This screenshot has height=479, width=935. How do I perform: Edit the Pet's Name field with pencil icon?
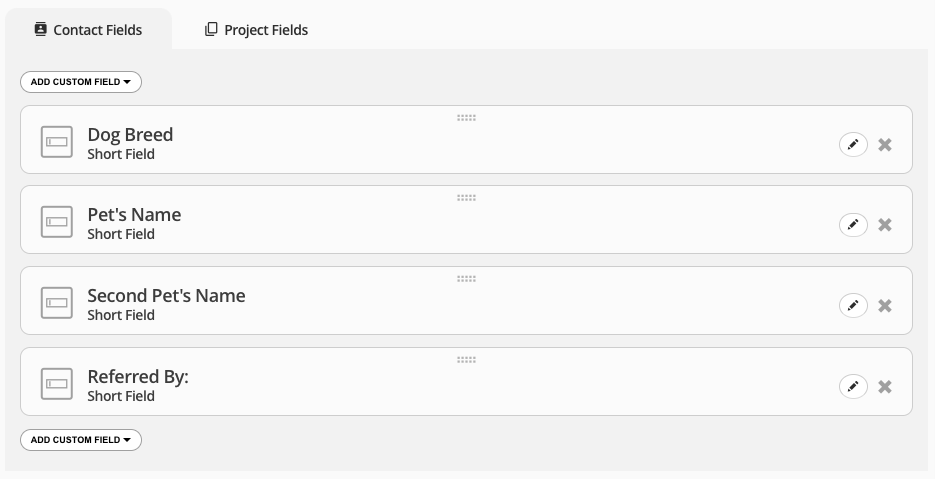[x=853, y=225]
